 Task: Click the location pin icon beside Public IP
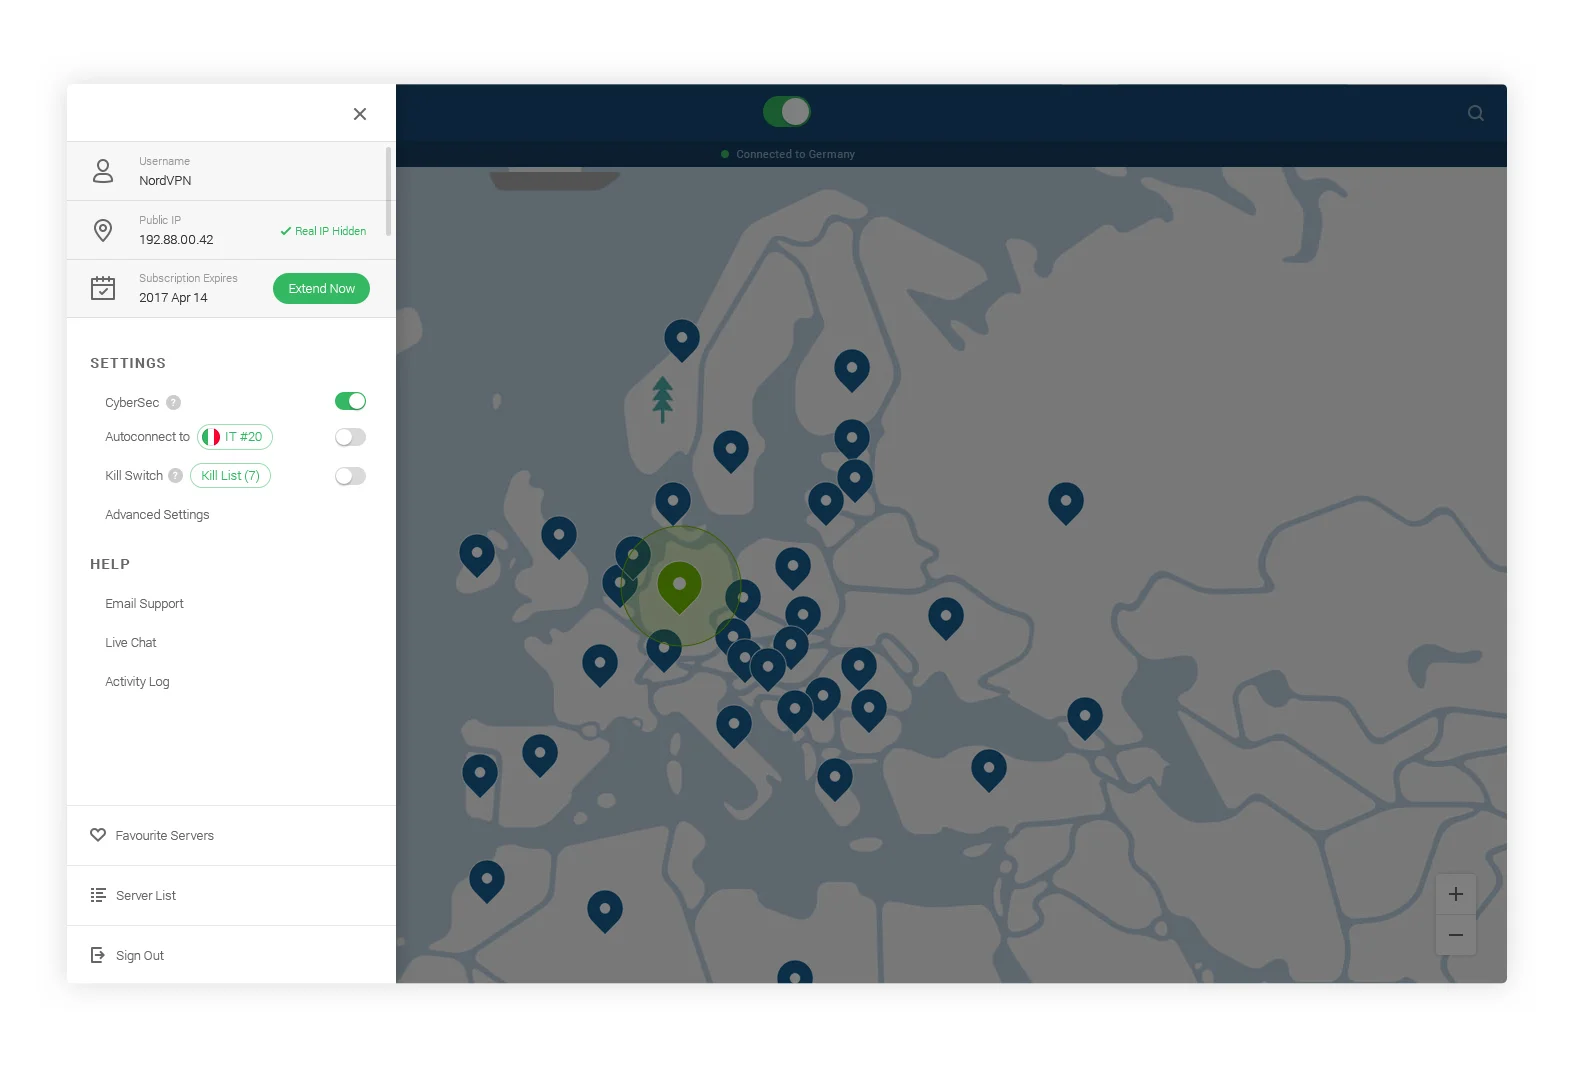(103, 230)
